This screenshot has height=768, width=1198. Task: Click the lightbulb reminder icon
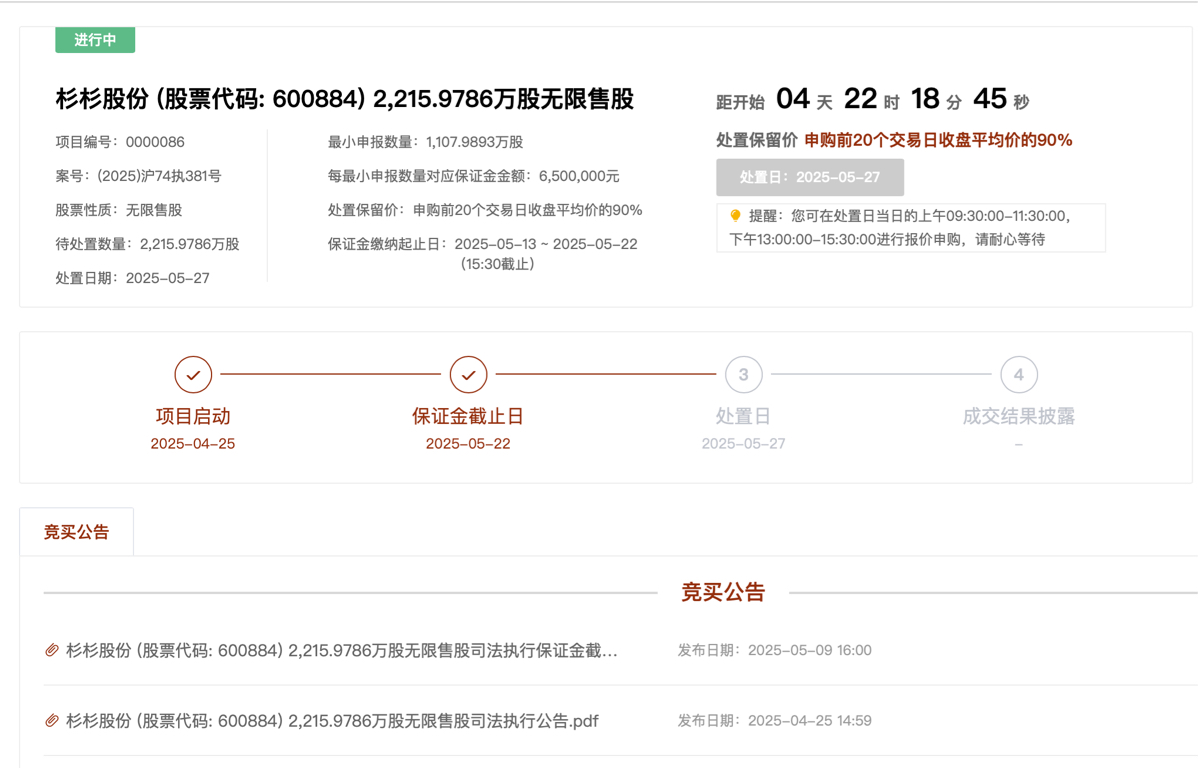pos(735,216)
